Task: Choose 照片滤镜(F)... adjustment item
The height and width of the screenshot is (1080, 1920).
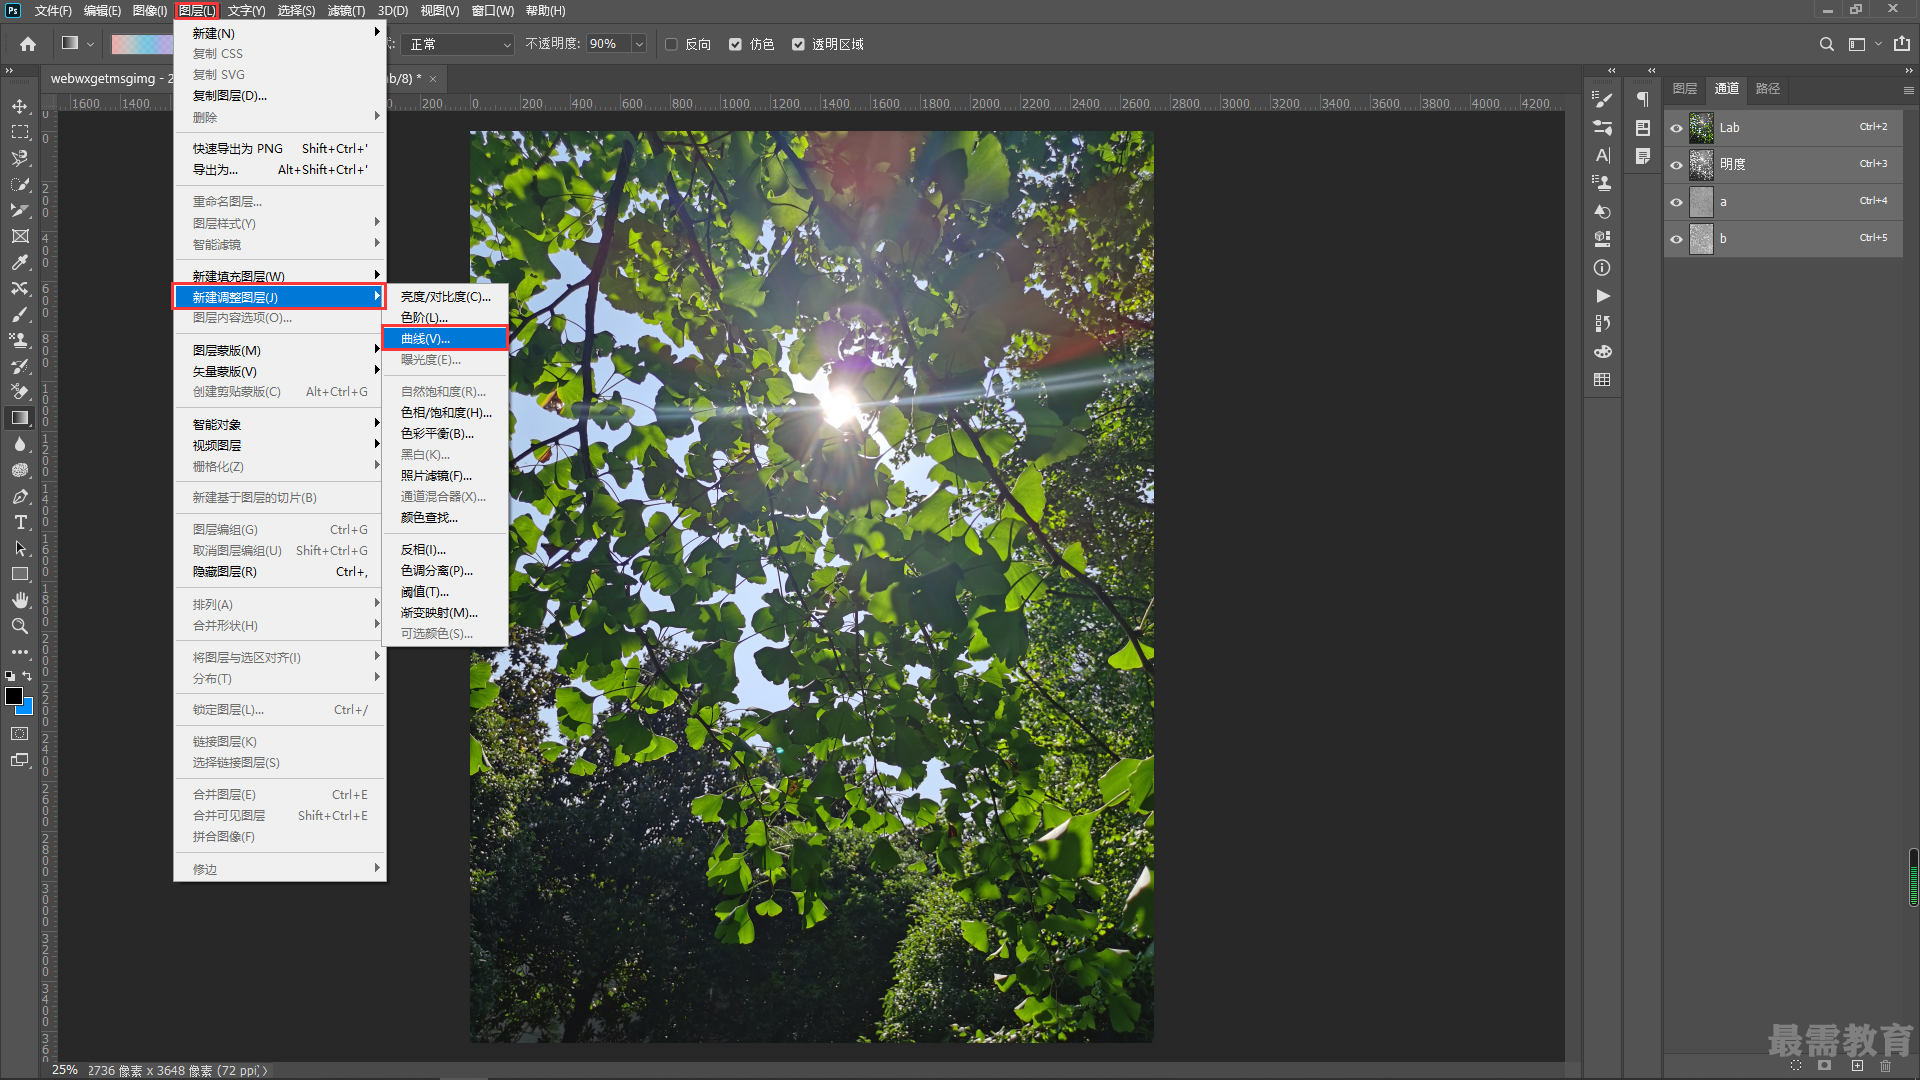Action: (445, 475)
